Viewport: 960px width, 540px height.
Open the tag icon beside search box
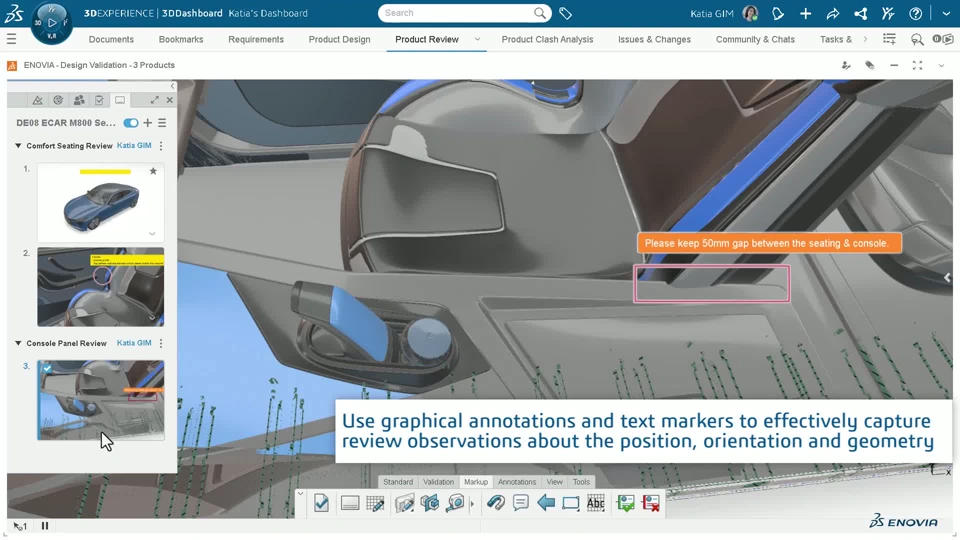[566, 13]
